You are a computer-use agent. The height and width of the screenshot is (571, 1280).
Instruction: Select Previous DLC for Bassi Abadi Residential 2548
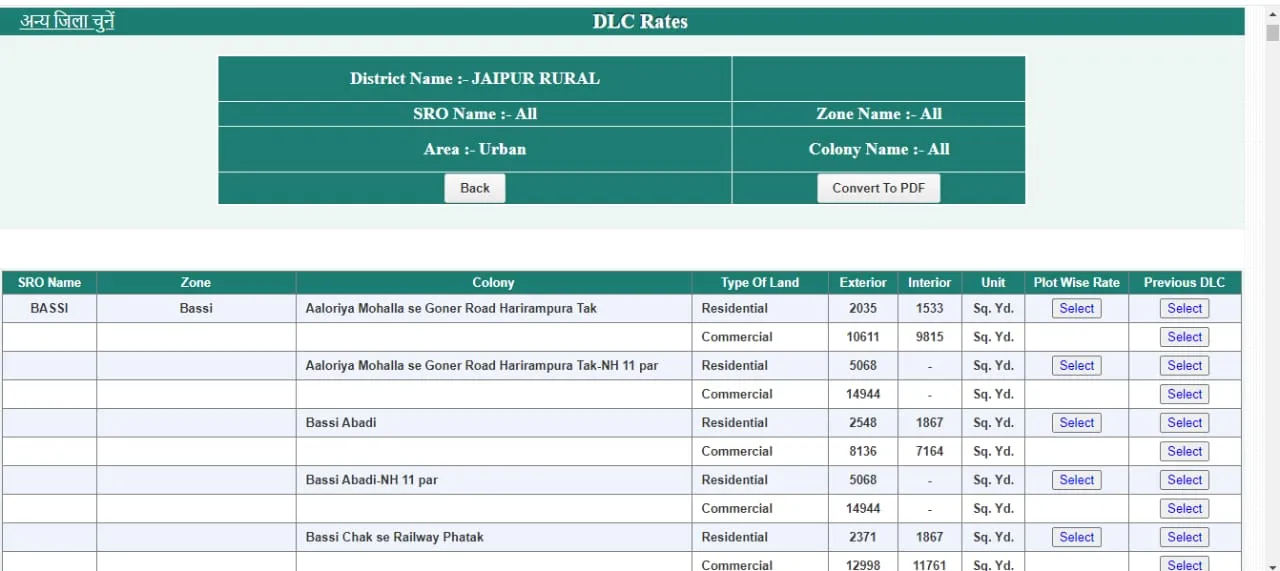(x=1184, y=423)
